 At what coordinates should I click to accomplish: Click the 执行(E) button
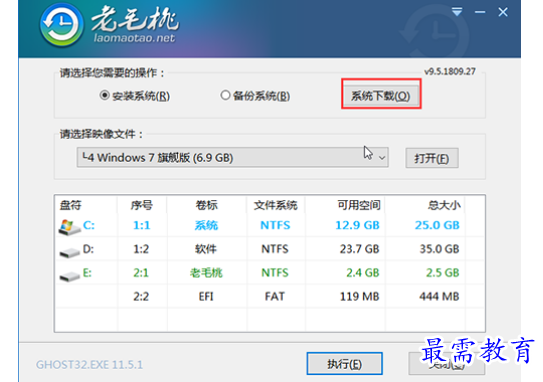pos(345,364)
